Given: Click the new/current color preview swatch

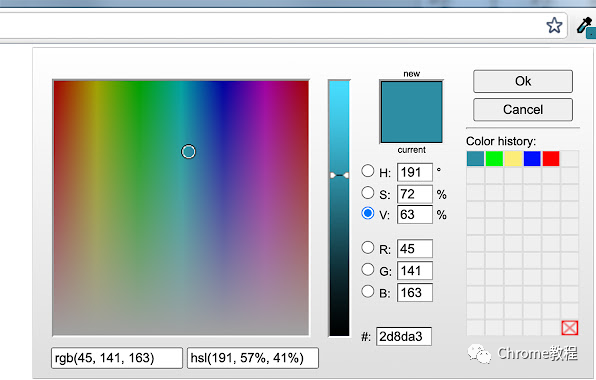Looking at the screenshot, I should click(x=412, y=112).
